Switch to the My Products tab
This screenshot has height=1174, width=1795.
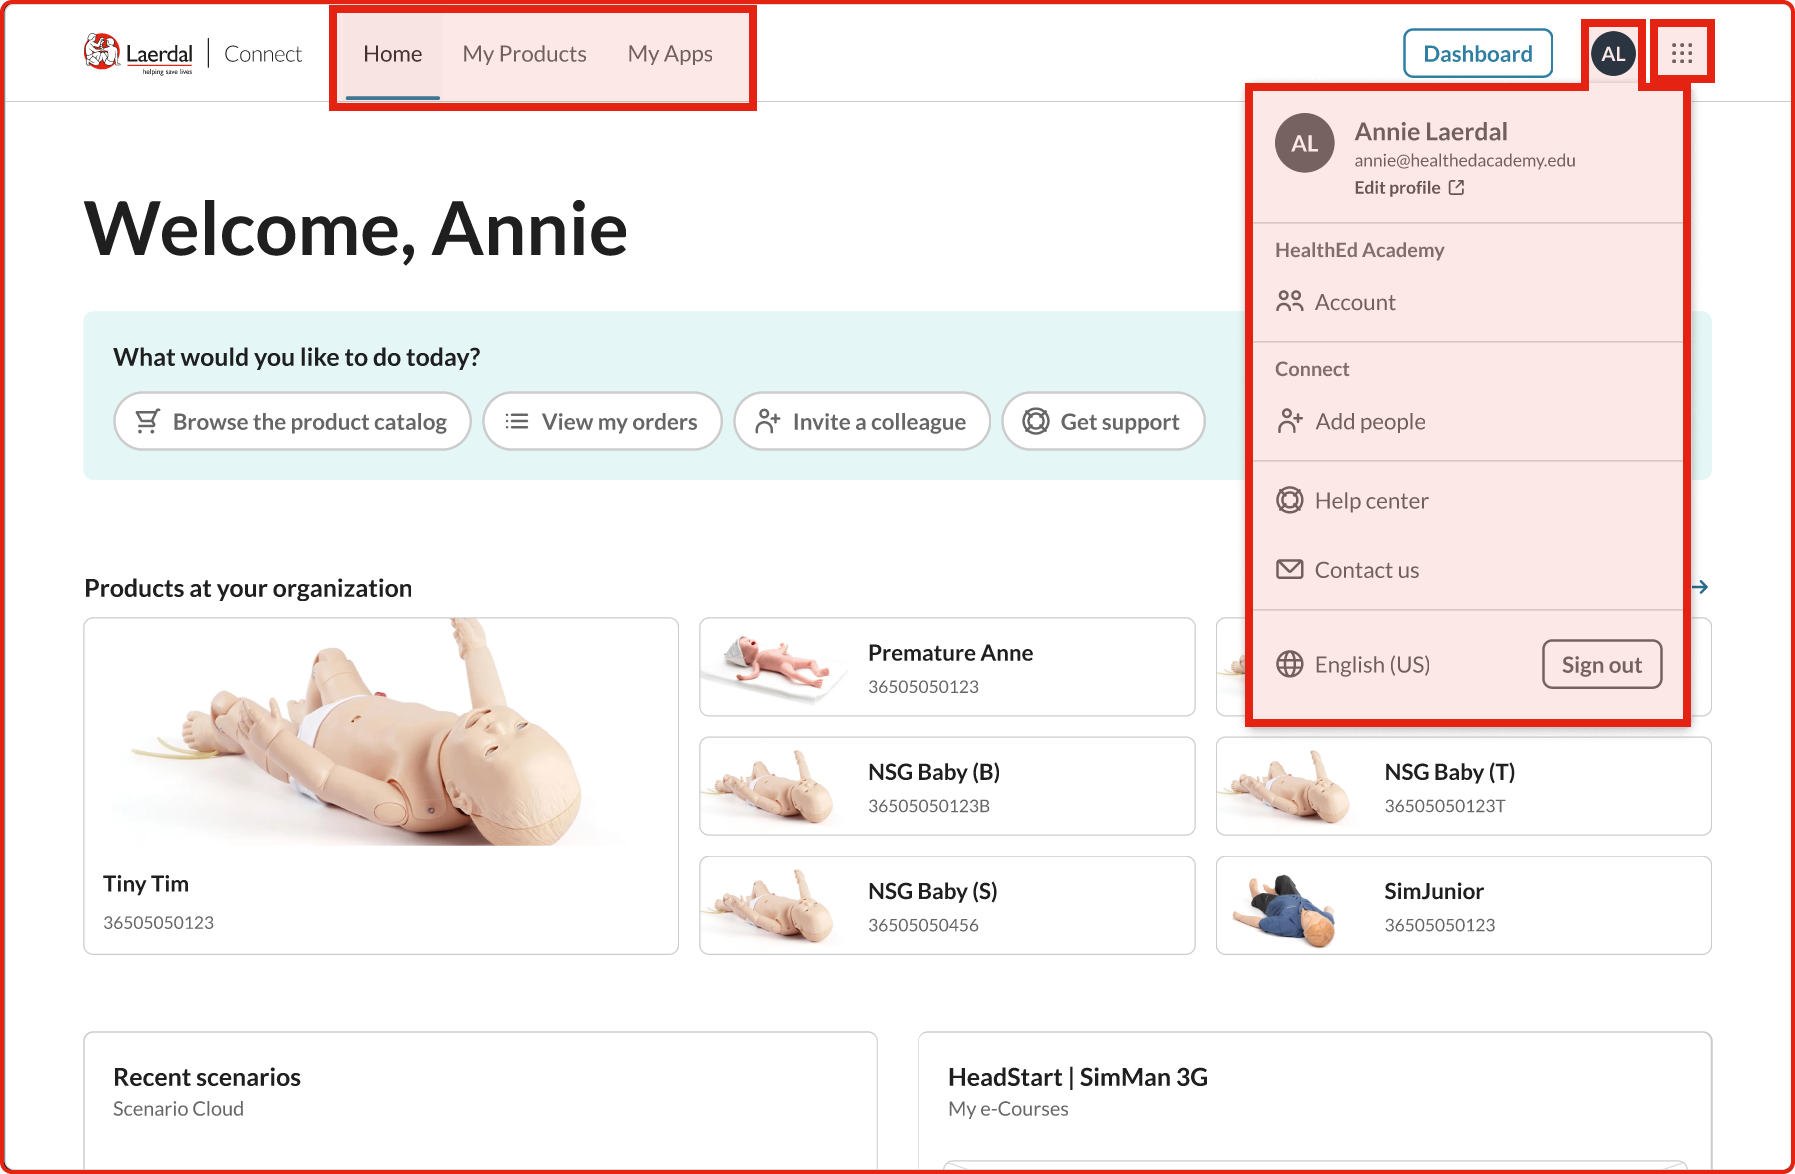(524, 54)
